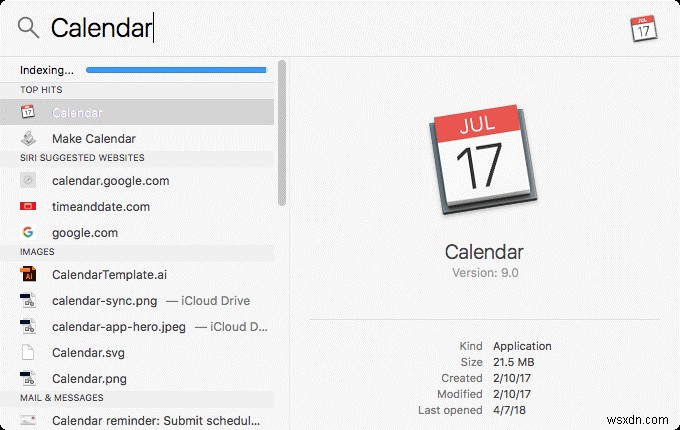Click the MAIL & MESSAGES section header
Viewport: 680px width, 430px height.
click(62, 397)
